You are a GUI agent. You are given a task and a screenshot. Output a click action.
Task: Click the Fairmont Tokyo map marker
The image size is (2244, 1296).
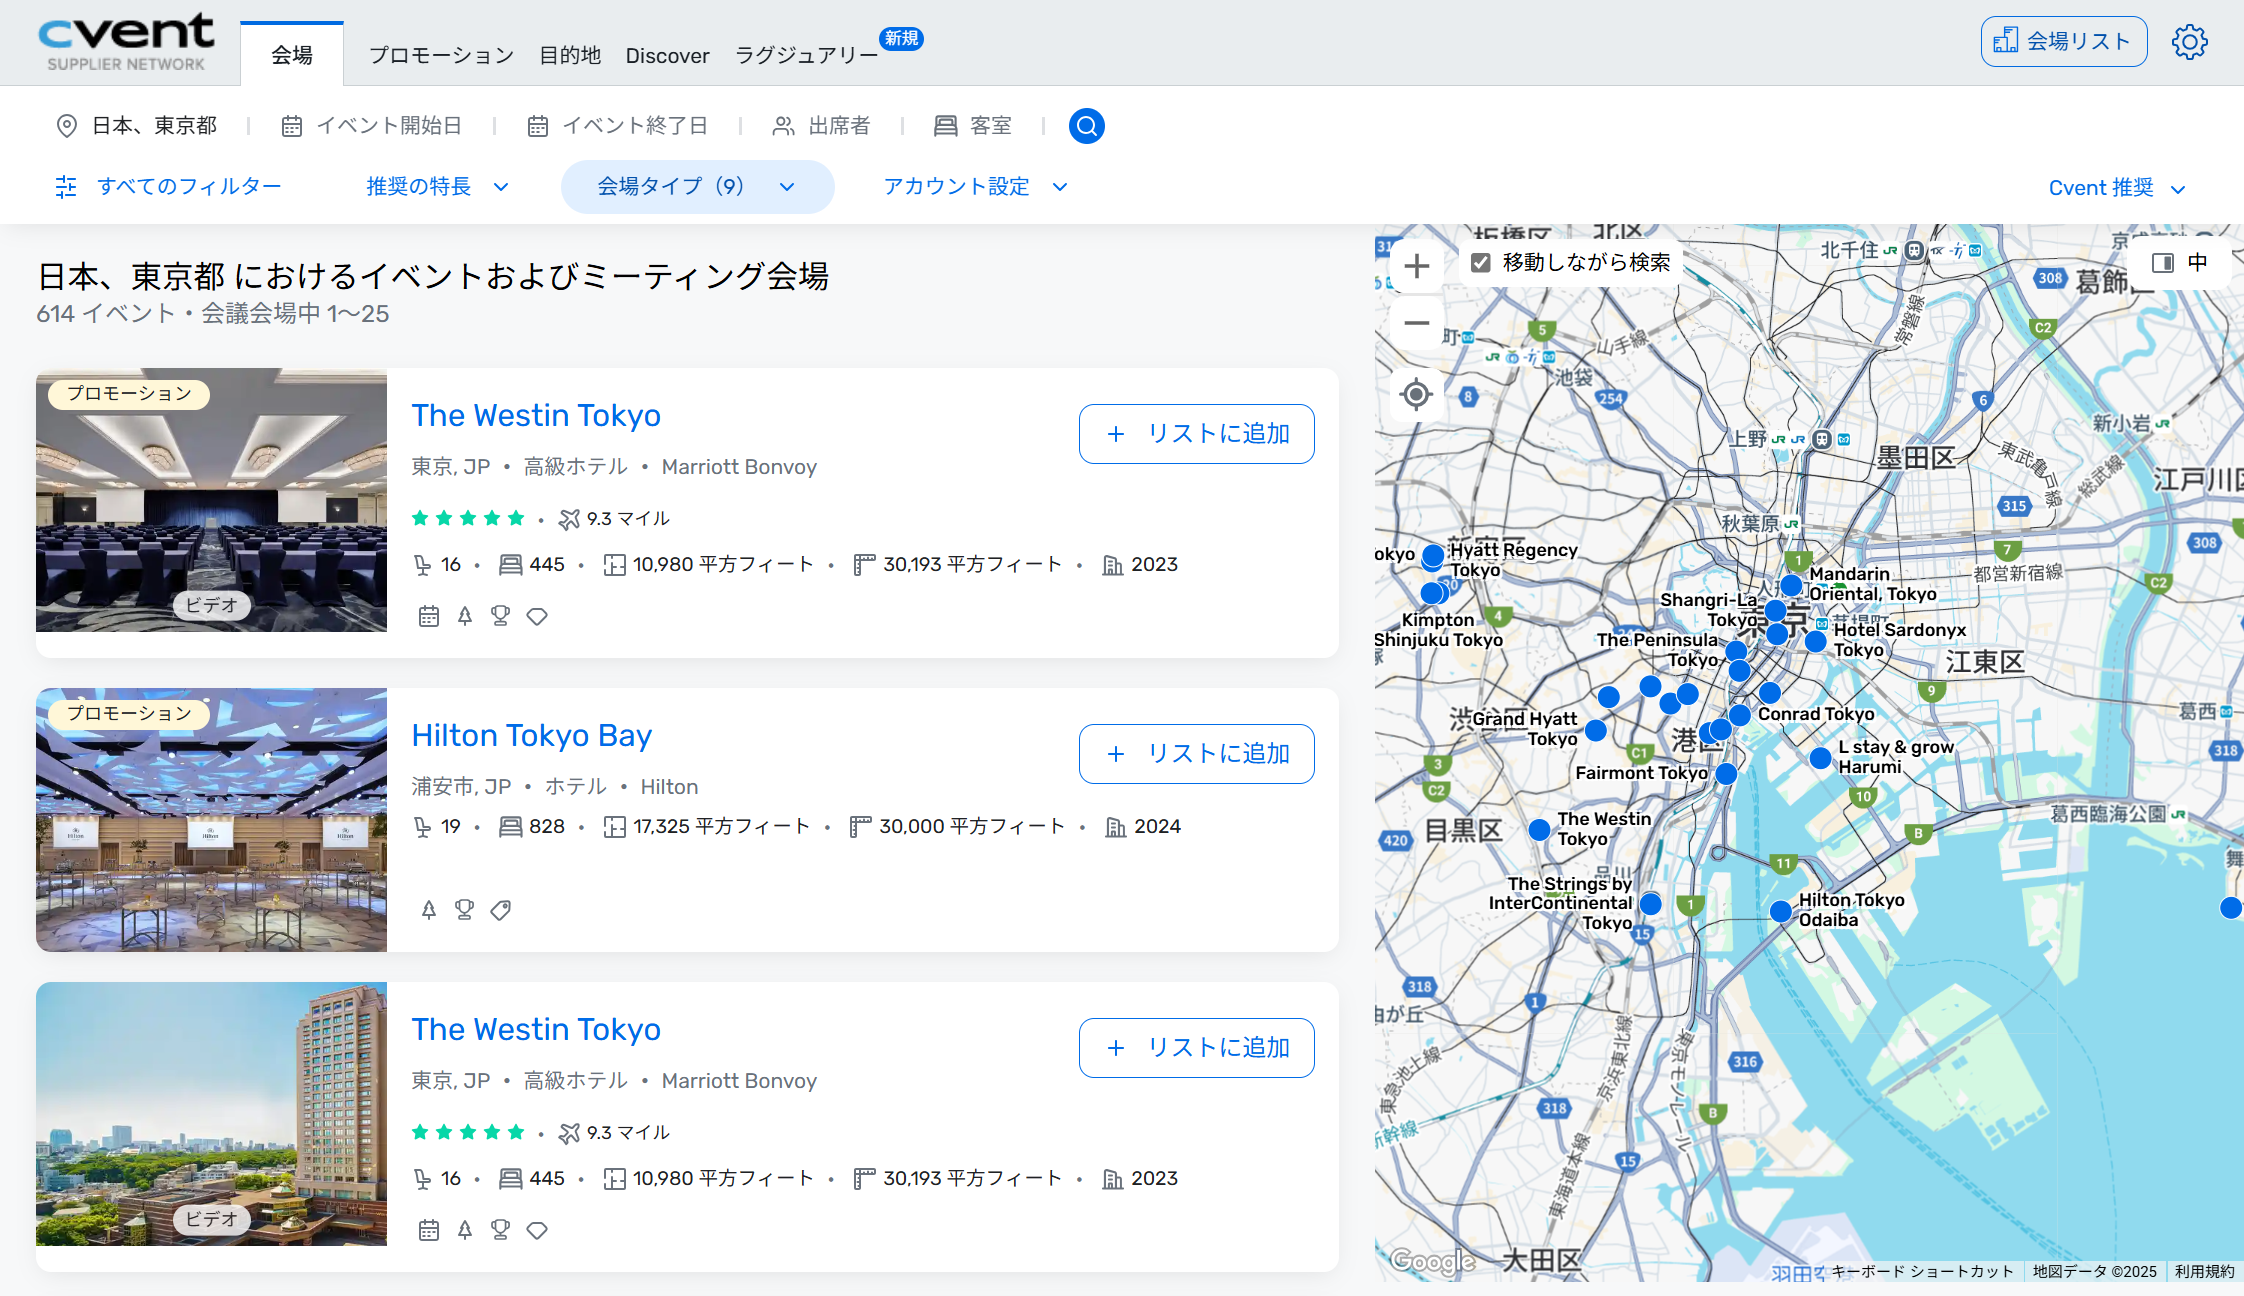[1726, 774]
